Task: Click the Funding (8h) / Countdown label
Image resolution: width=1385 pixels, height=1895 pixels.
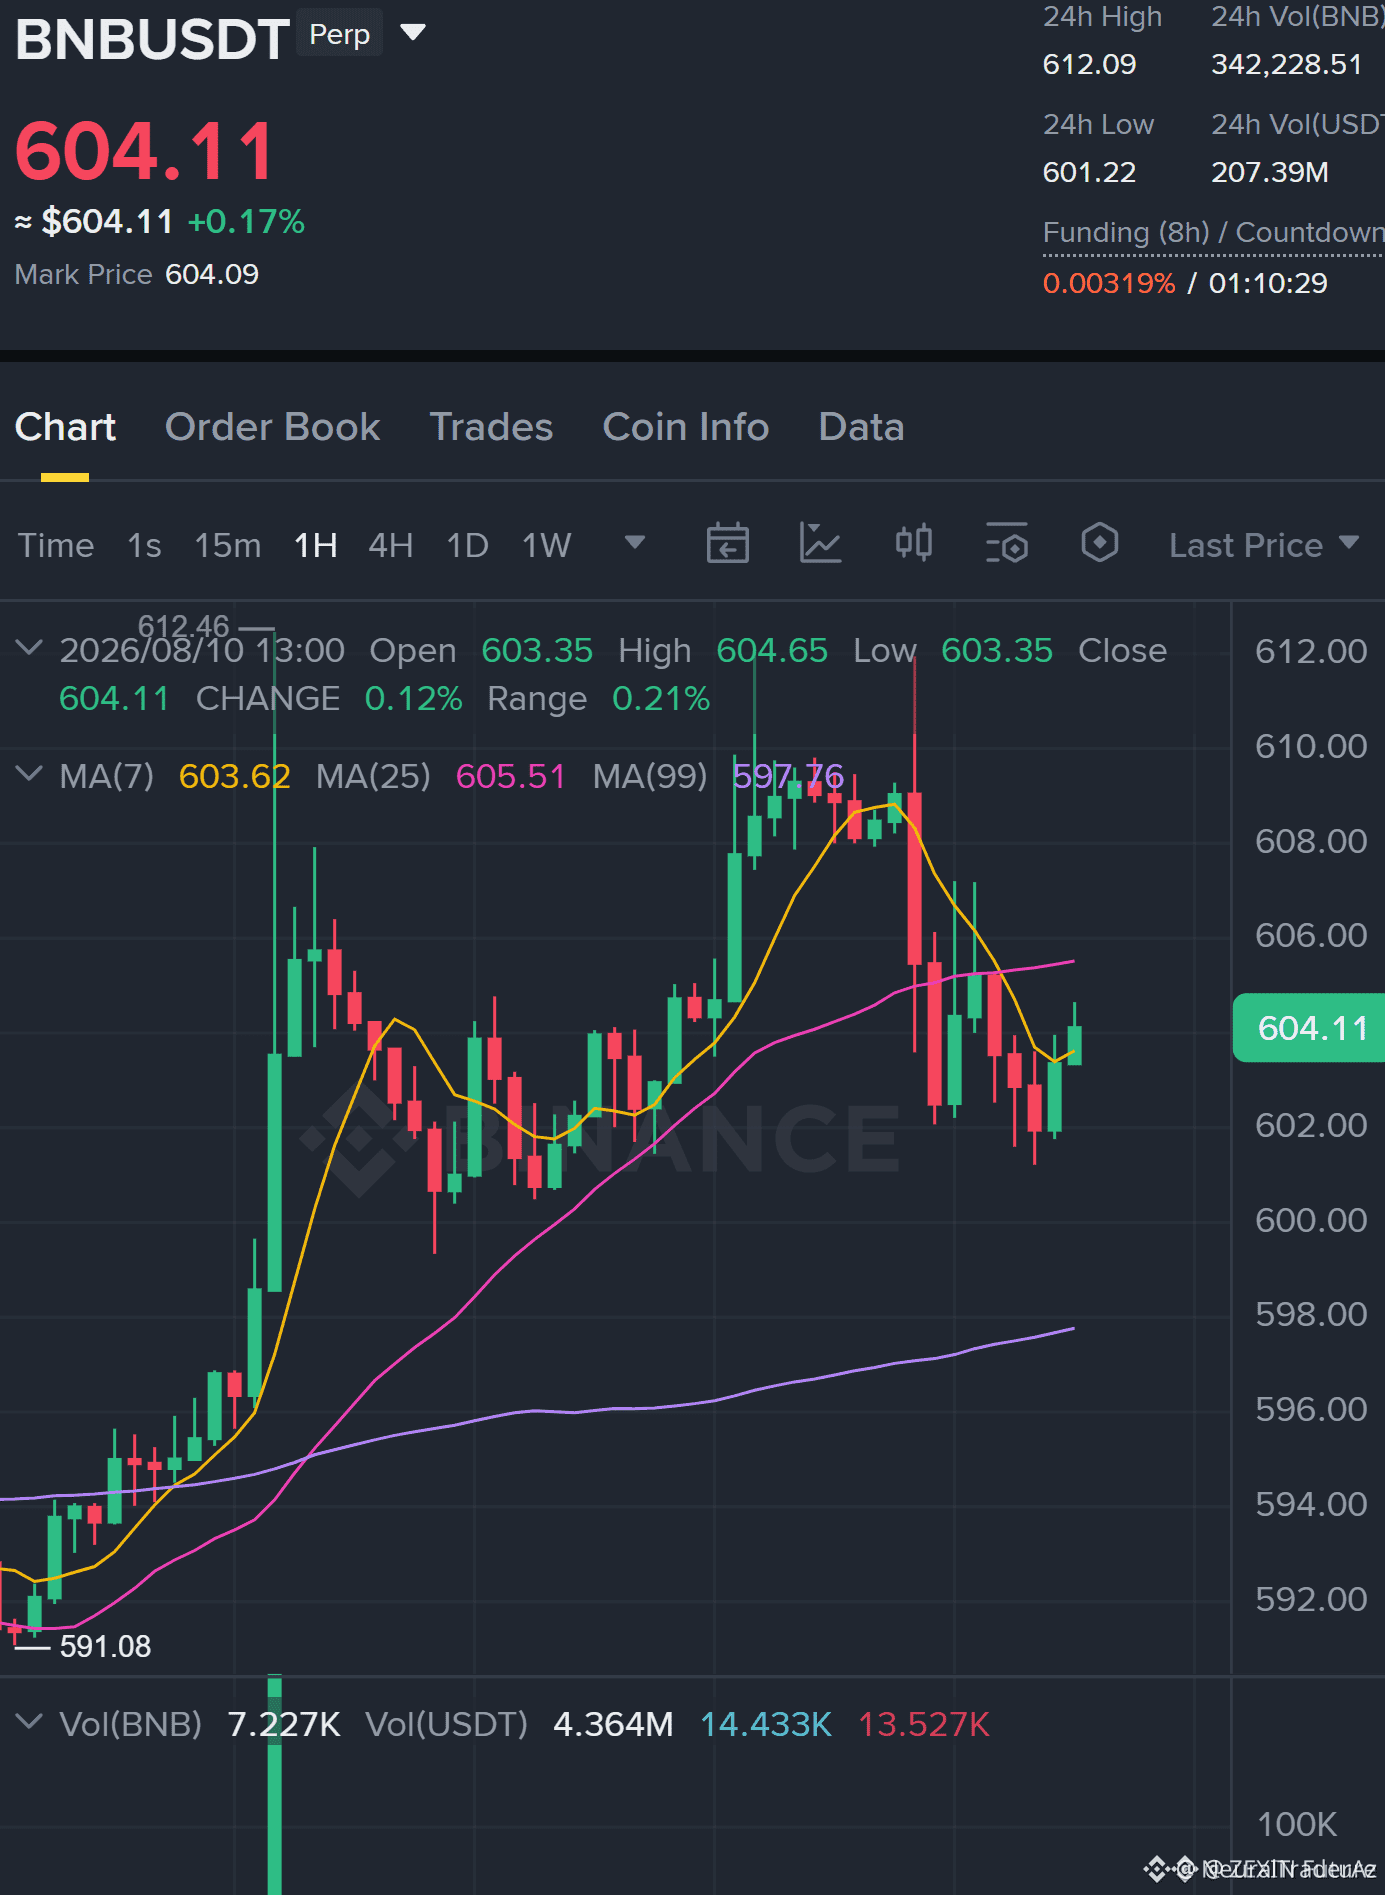Action: 1213,232
